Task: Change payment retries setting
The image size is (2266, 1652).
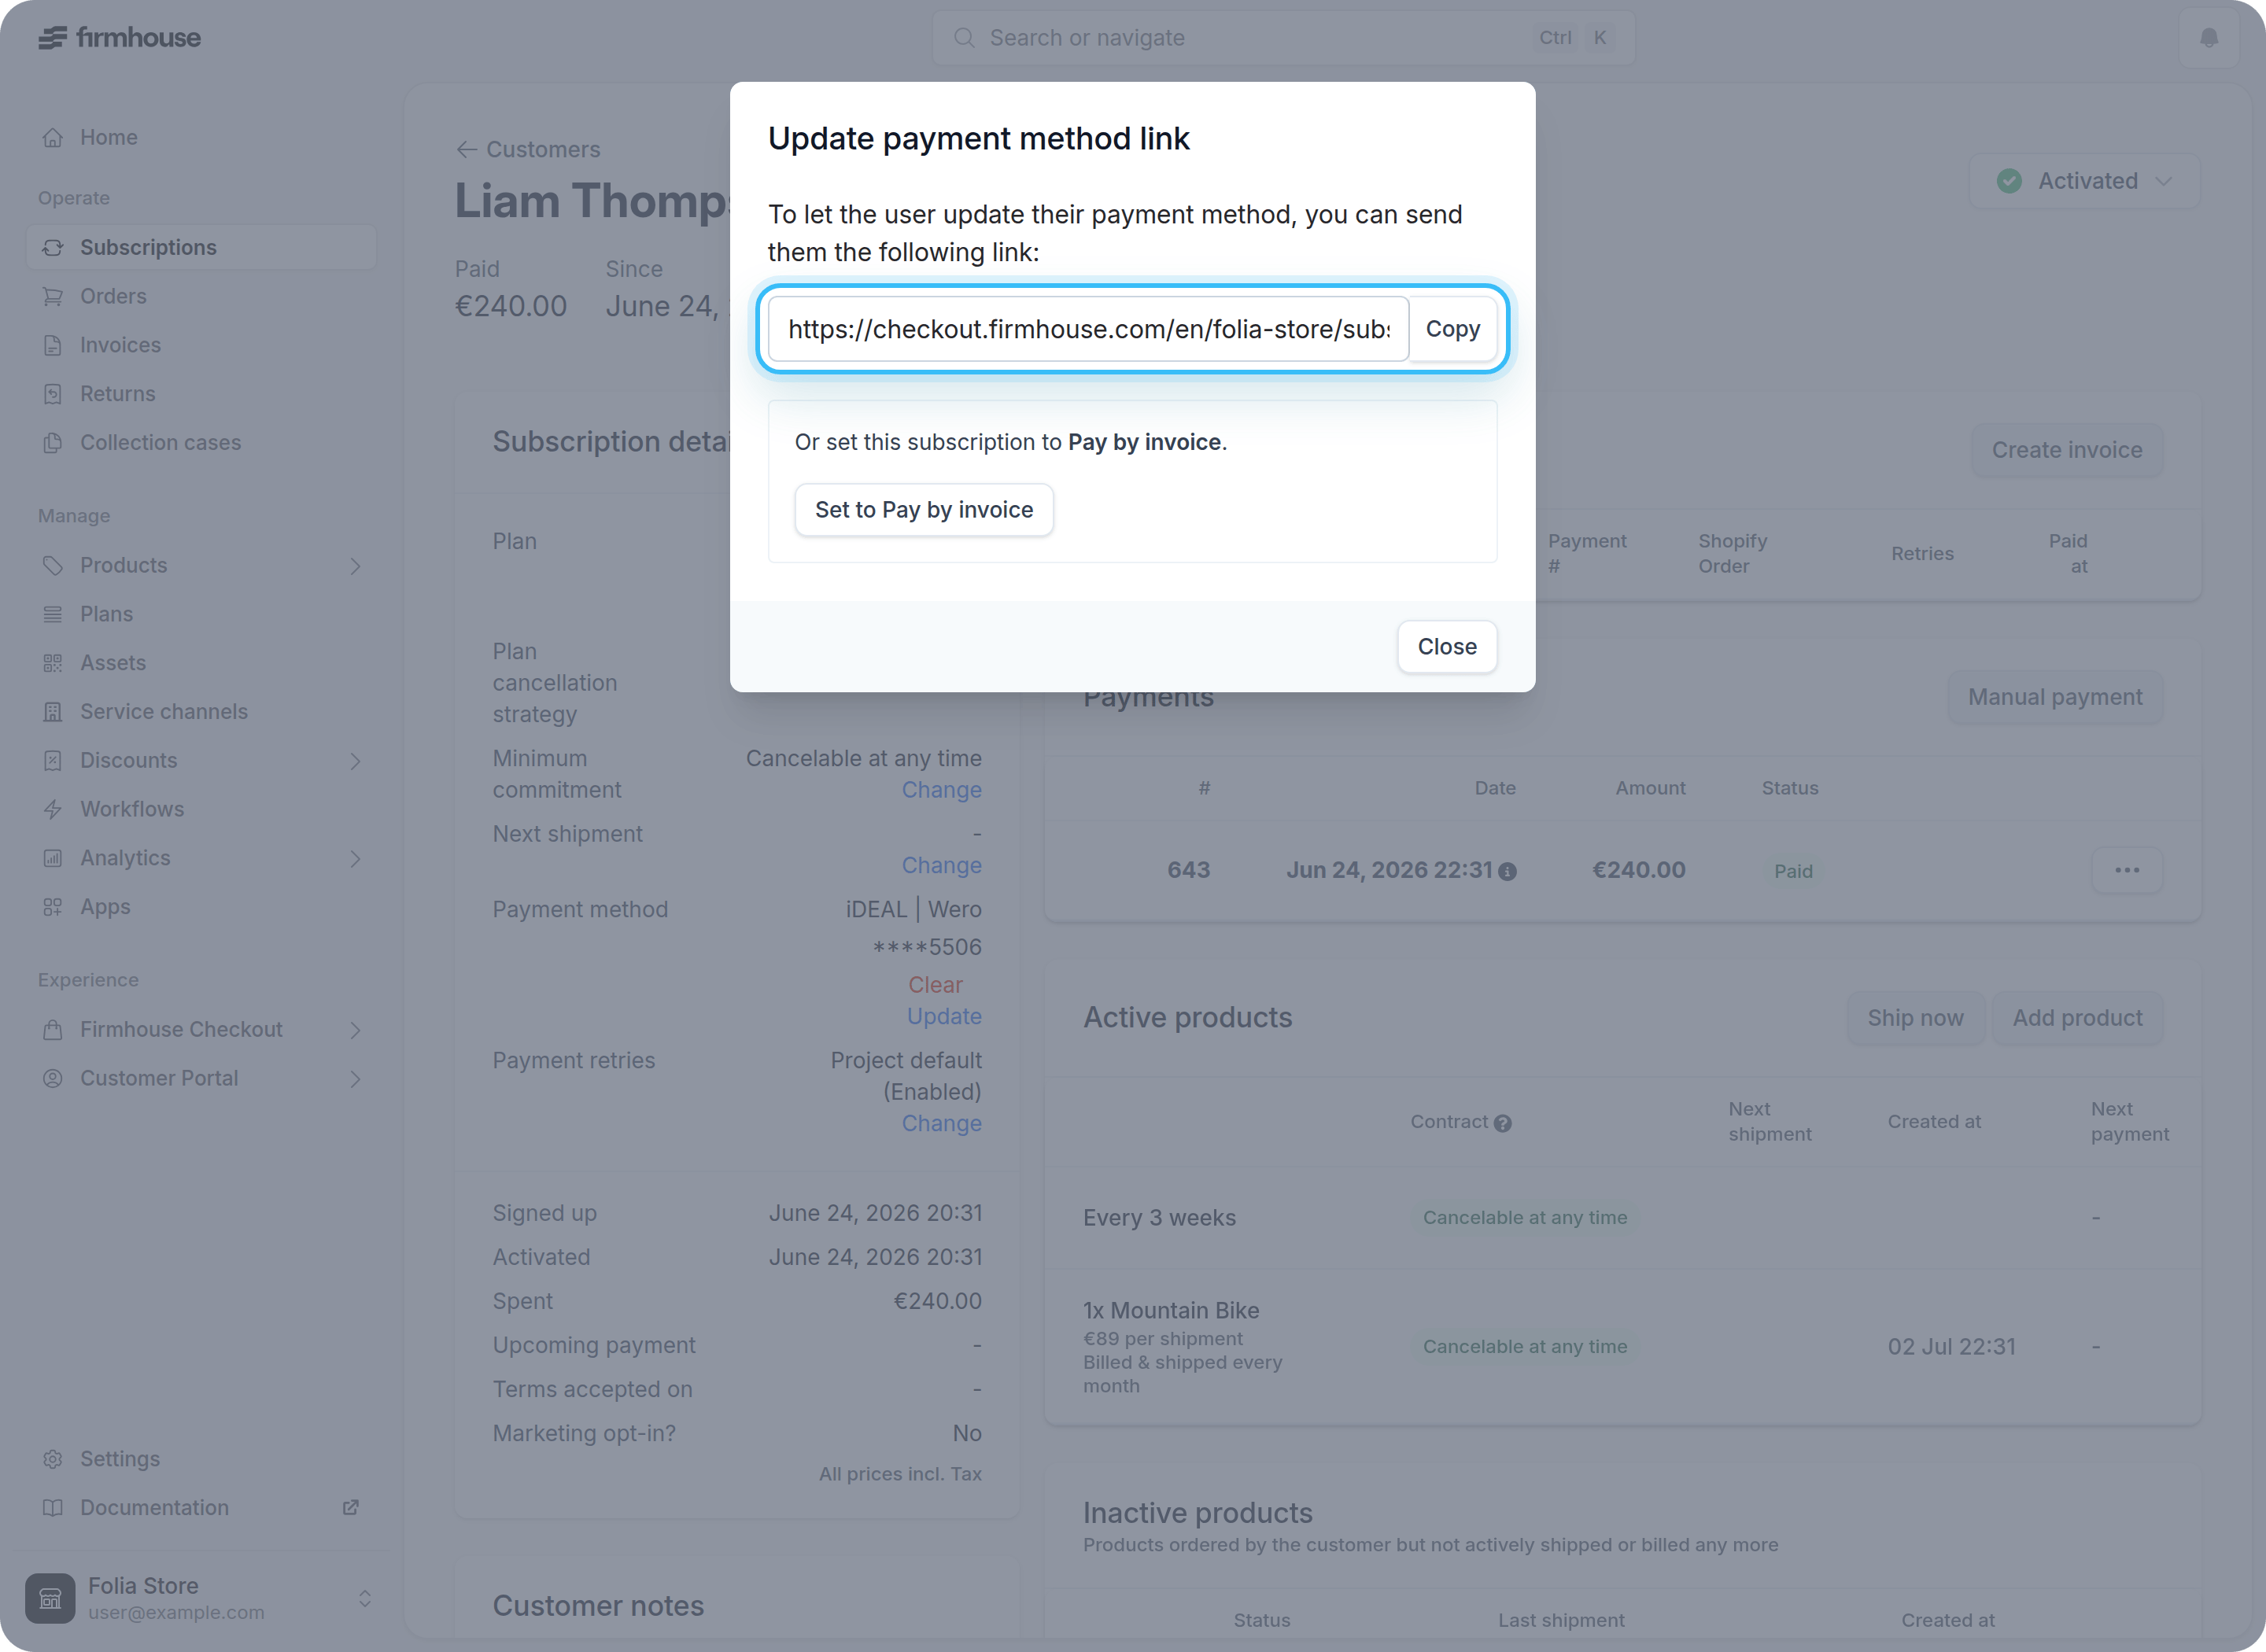Action: coord(941,1123)
